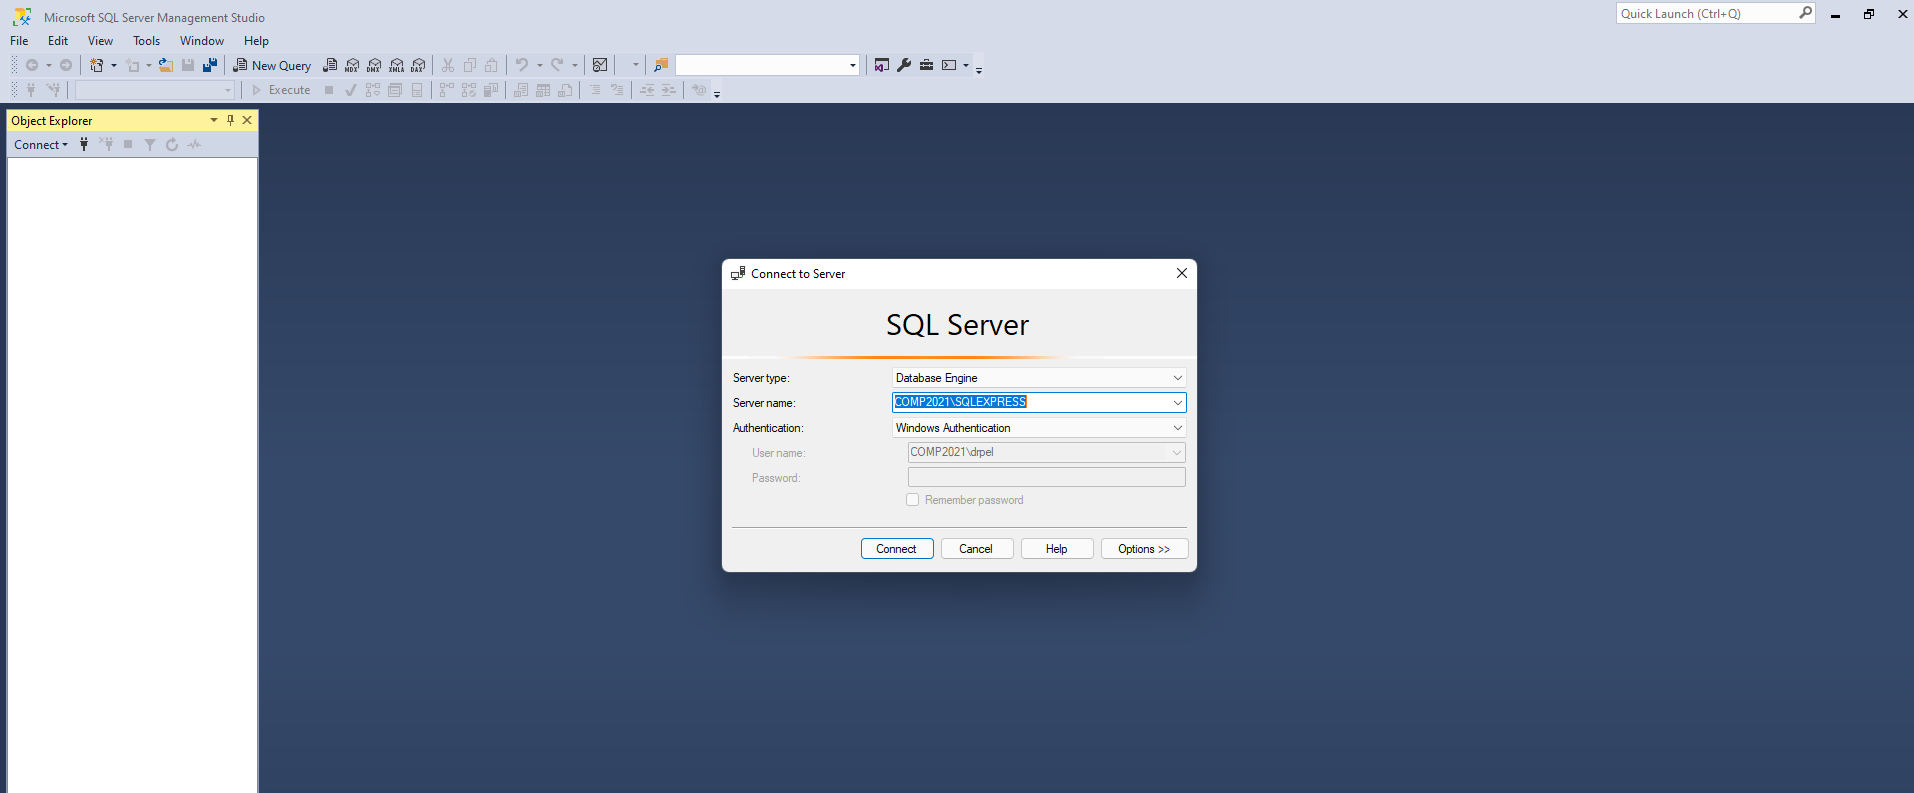The width and height of the screenshot is (1914, 793).
Task: Click the Password input field
Action: 1046,477
